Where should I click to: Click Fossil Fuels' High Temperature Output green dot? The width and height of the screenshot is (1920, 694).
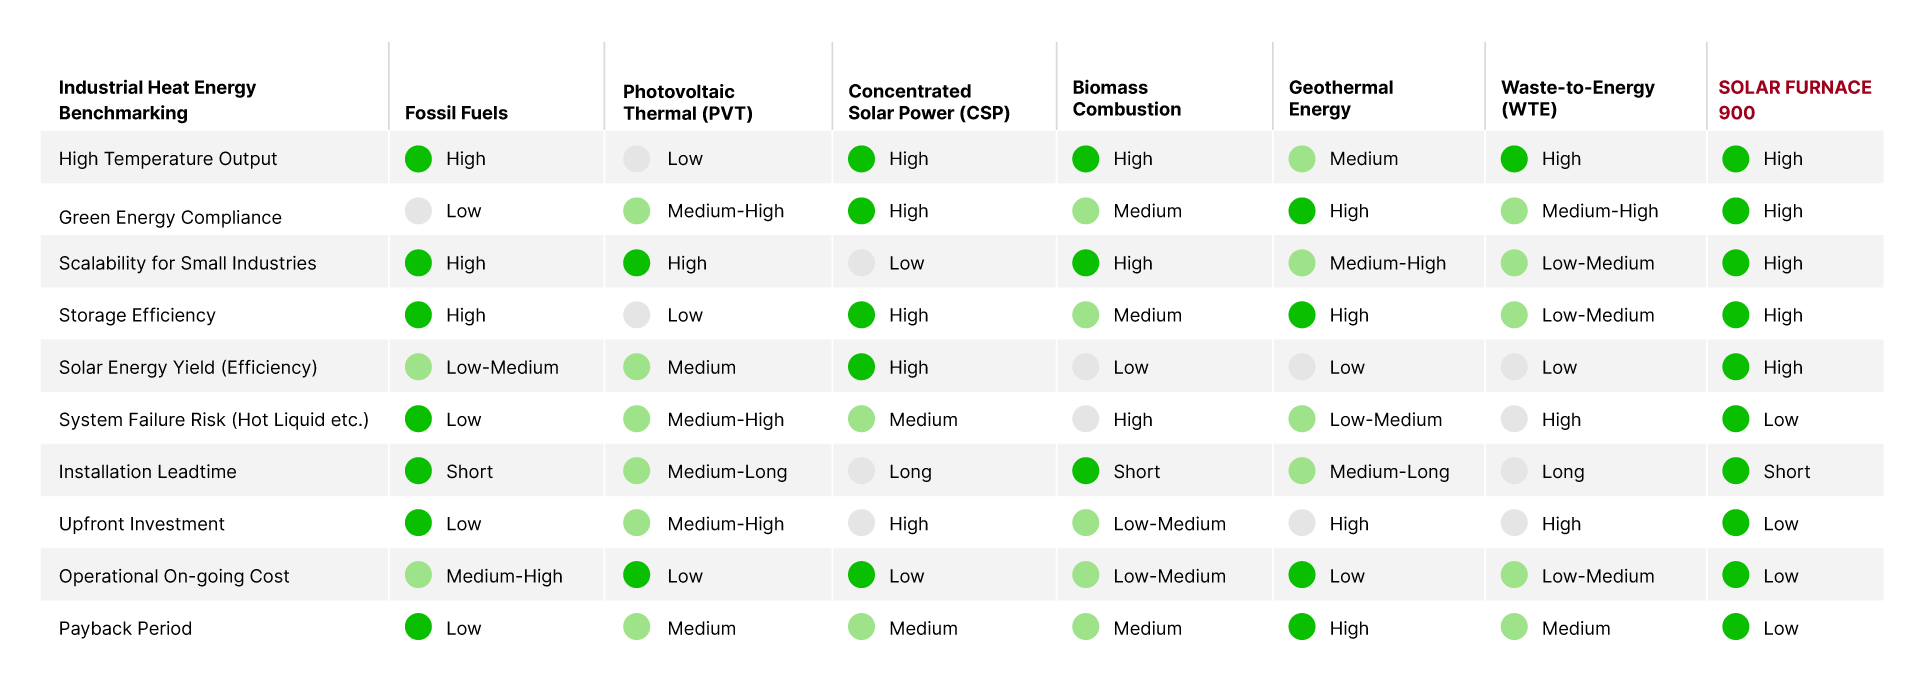[418, 159]
